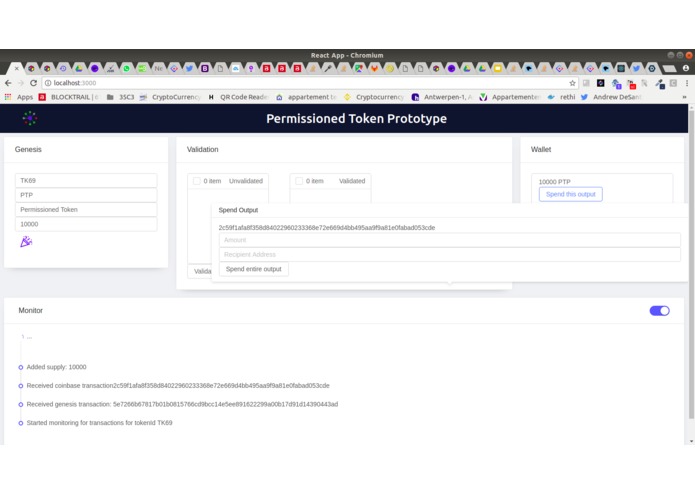Click the Monitor panel heading
695x494 pixels.
(31, 311)
